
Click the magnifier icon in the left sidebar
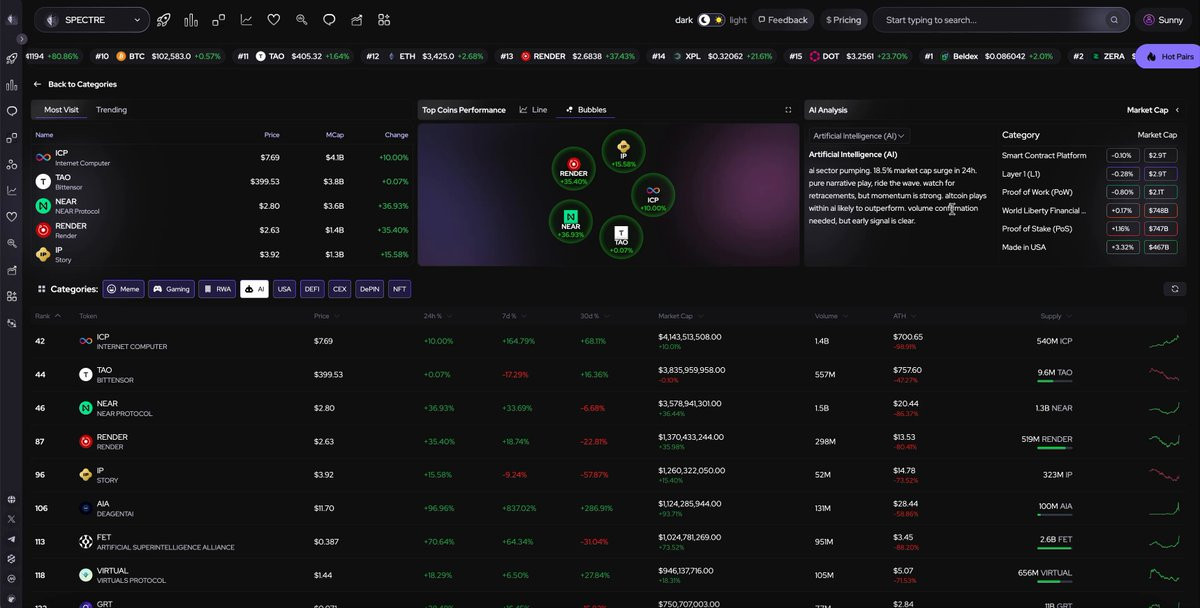point(12,243)
